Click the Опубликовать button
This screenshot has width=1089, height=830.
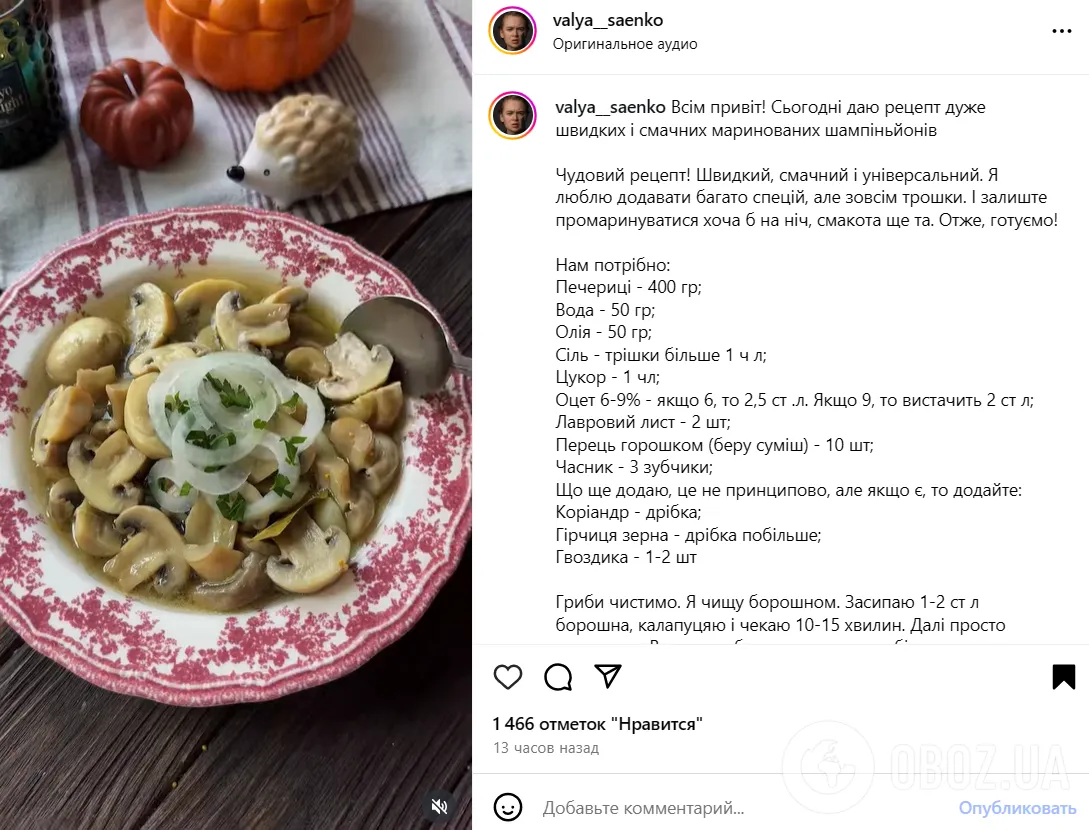point(1017,808)
